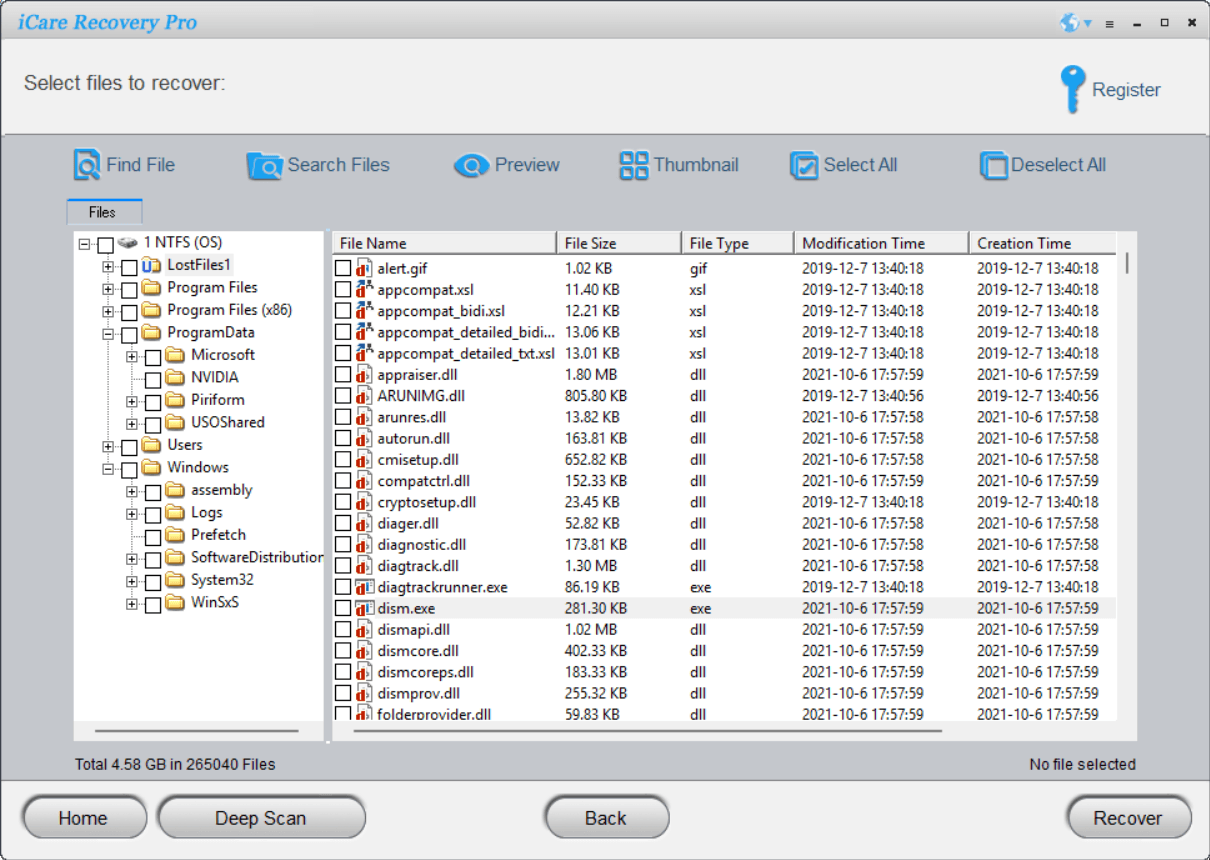Select the diagnostic.dll row

click(725, 544)
